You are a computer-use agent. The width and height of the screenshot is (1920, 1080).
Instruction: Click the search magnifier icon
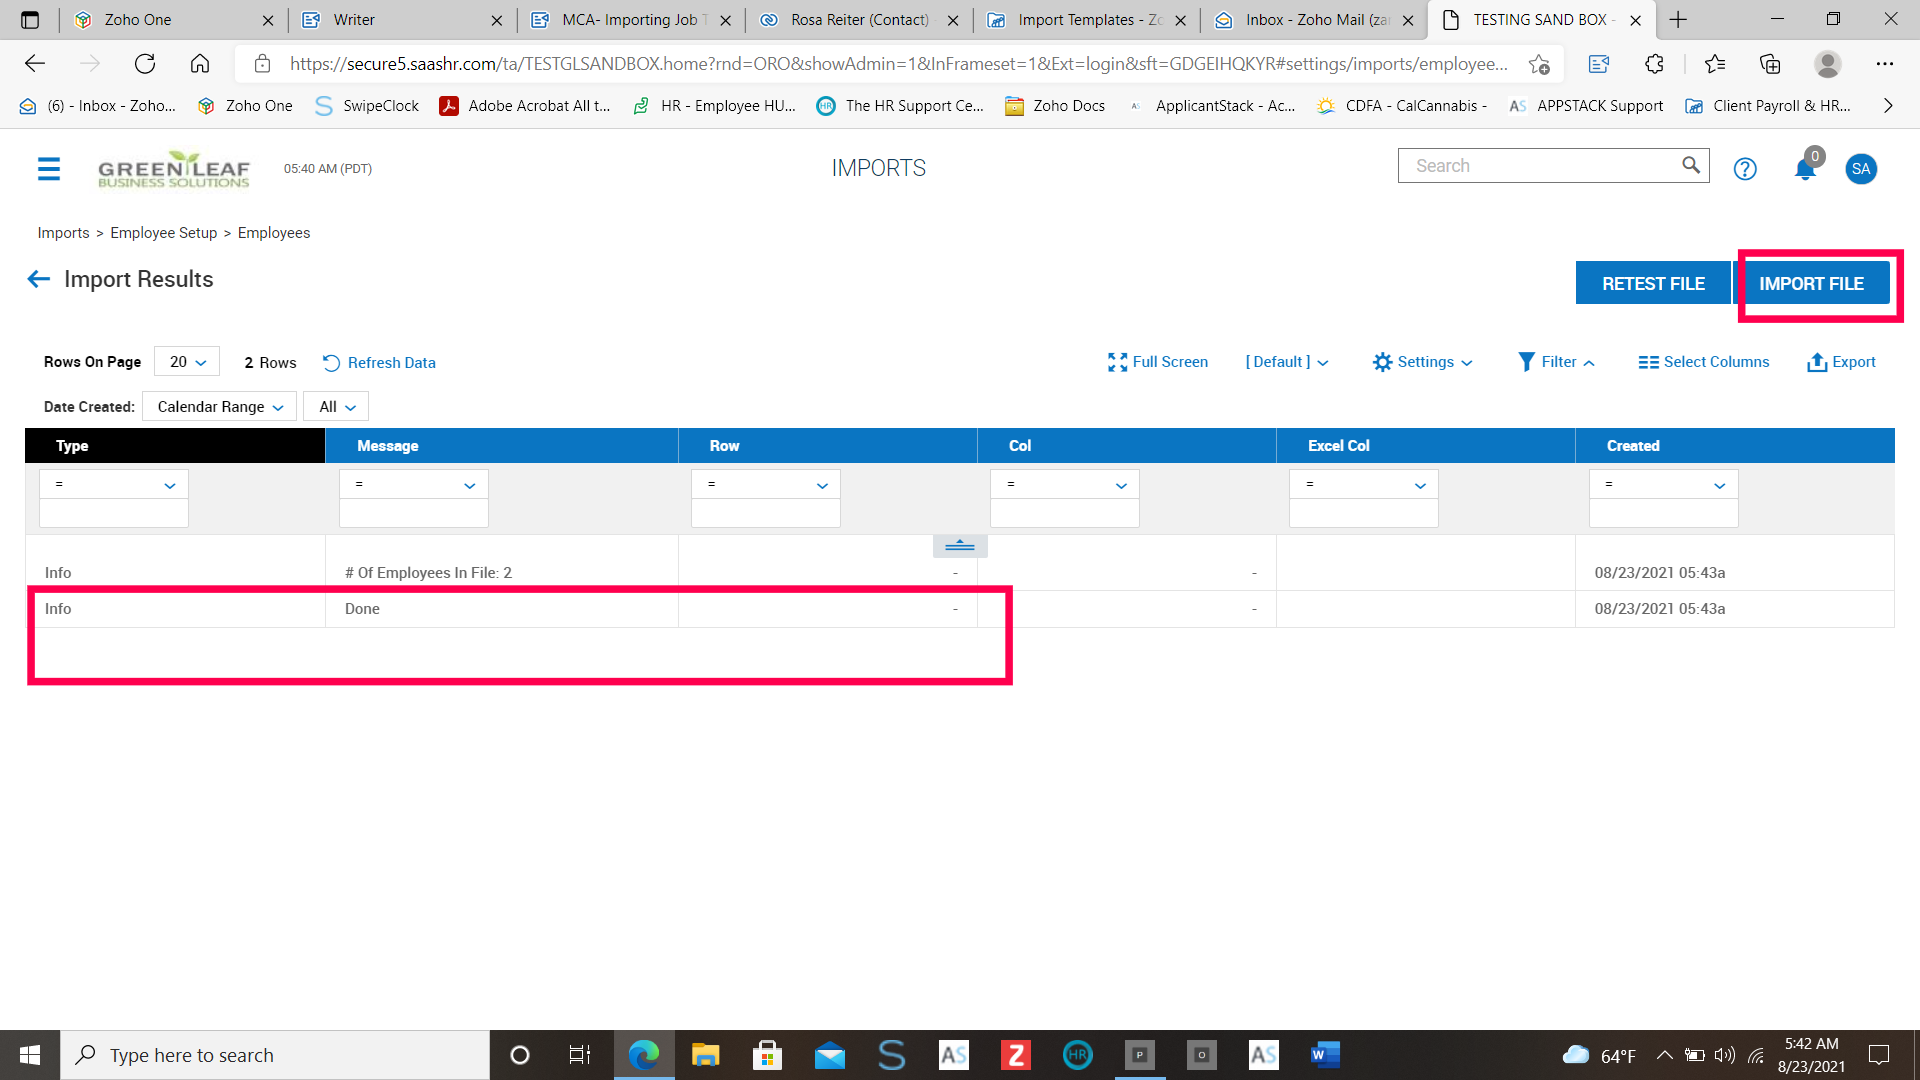coord(1690,165)
